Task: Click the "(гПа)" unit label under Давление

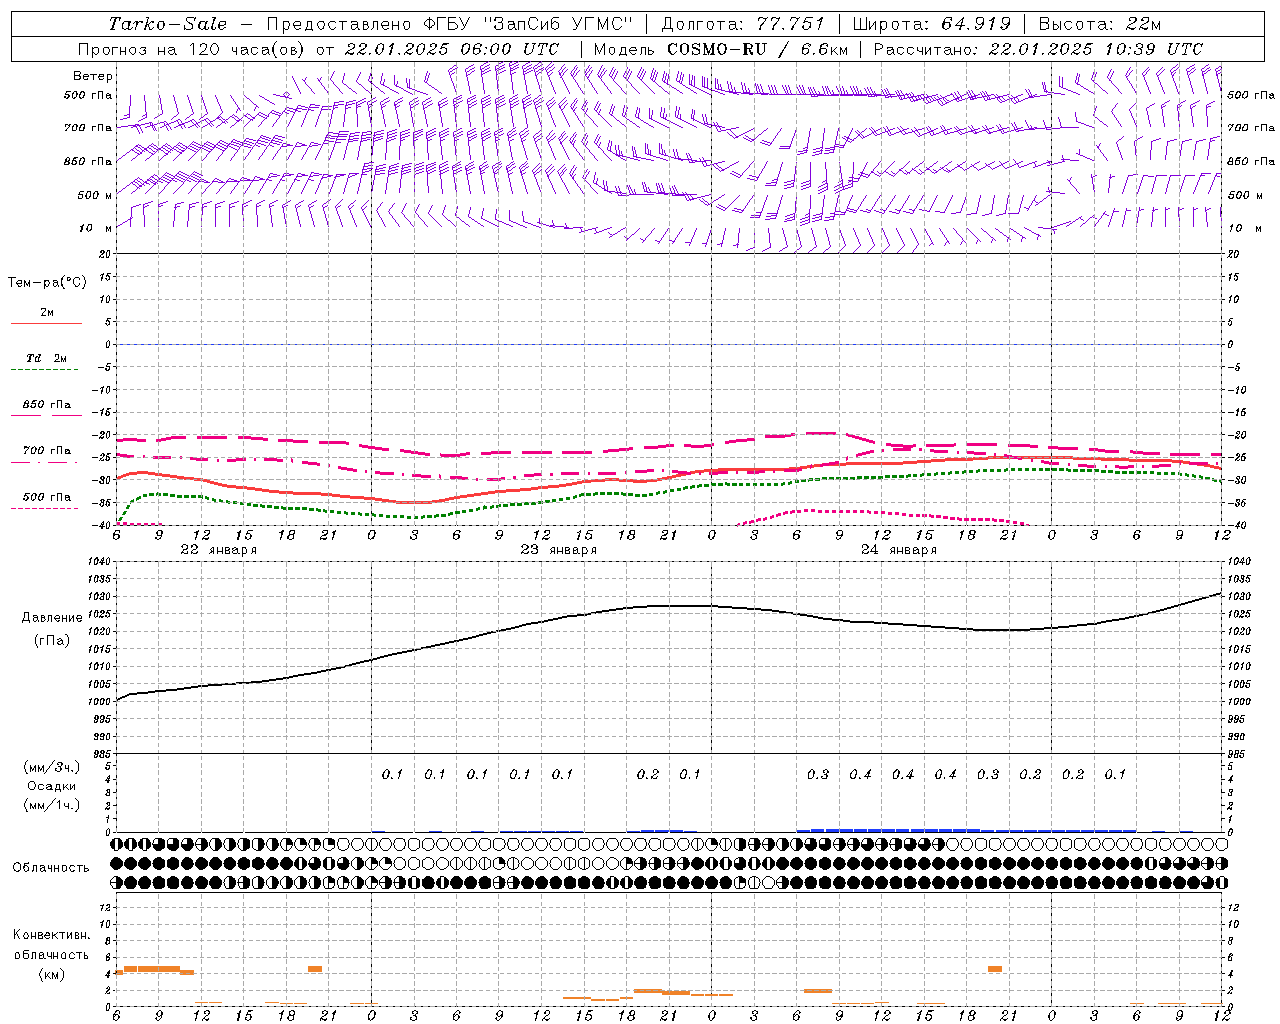Action: [52, 641]
